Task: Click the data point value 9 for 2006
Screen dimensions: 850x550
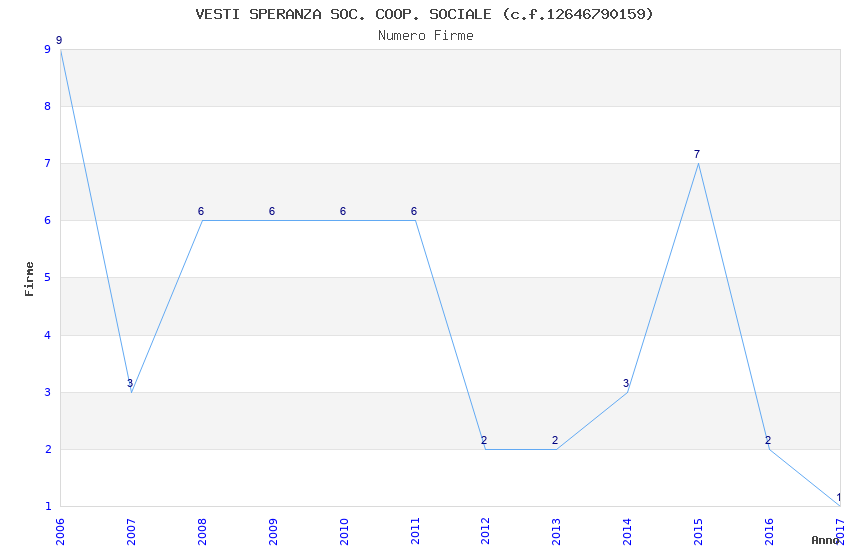Action: pos(59,40)
